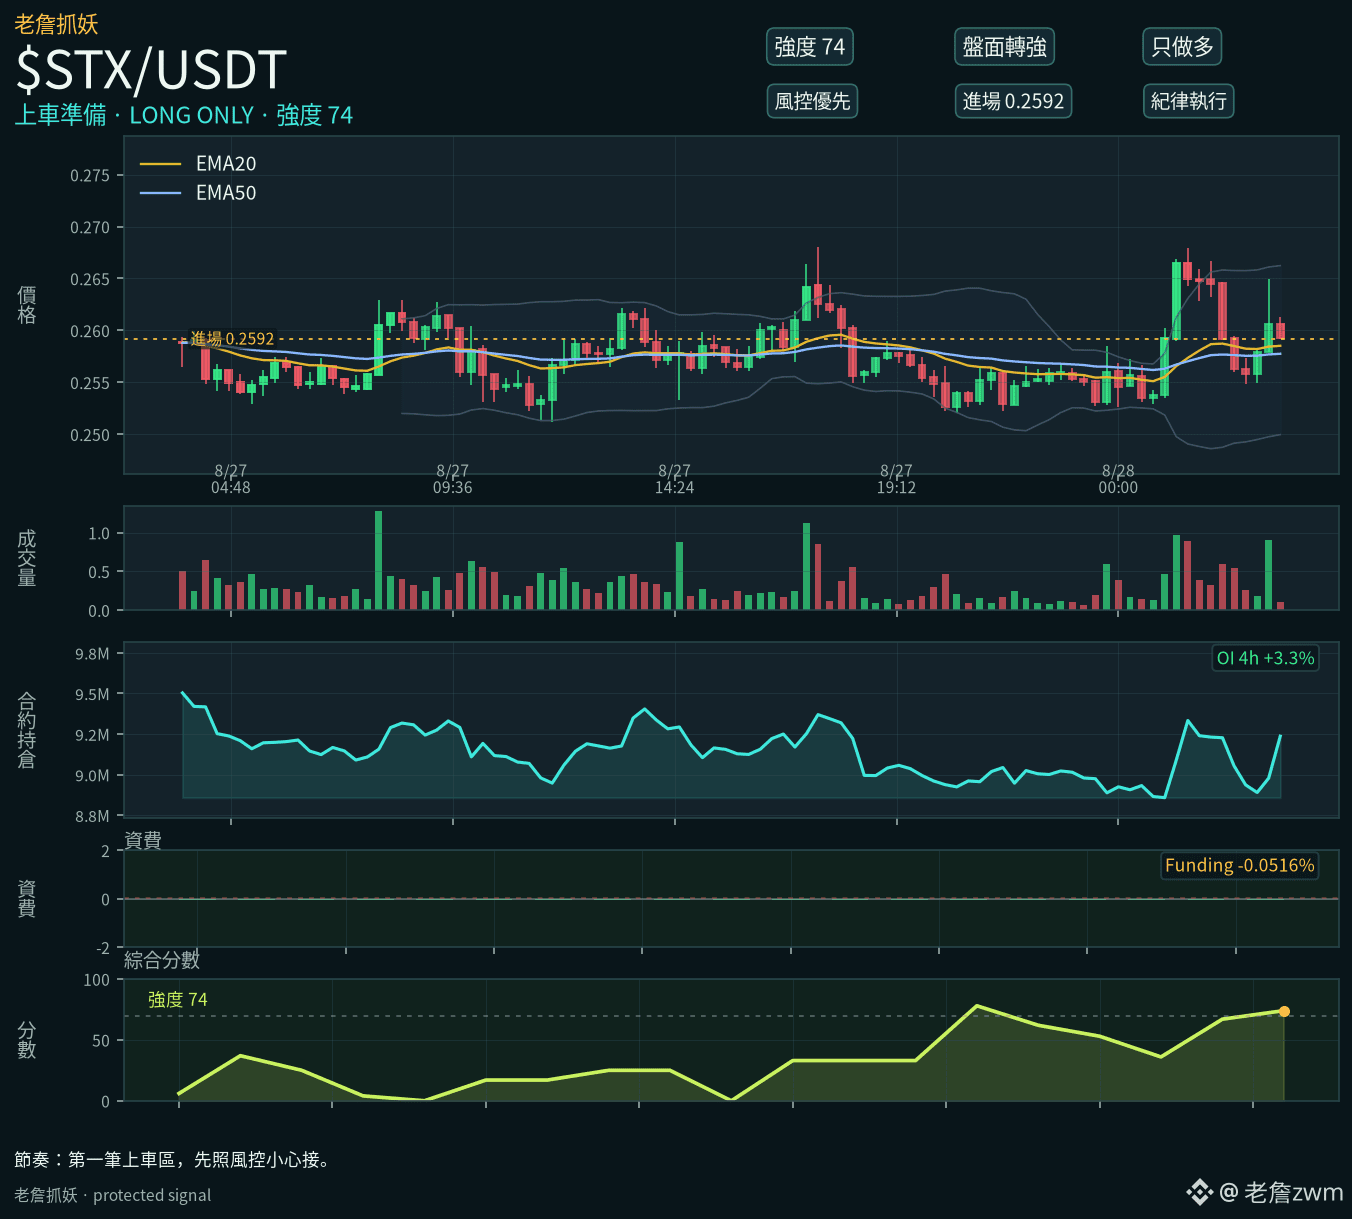Select the OI 4h +3.3% tag

pos(1265,658)
